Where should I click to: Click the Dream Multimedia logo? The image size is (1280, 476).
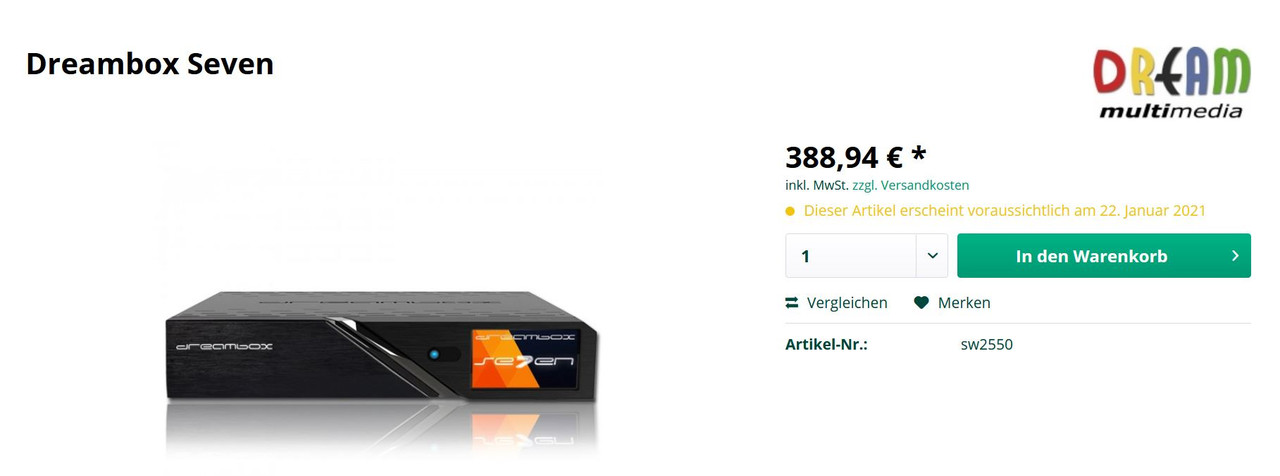tap(1171, 82)
